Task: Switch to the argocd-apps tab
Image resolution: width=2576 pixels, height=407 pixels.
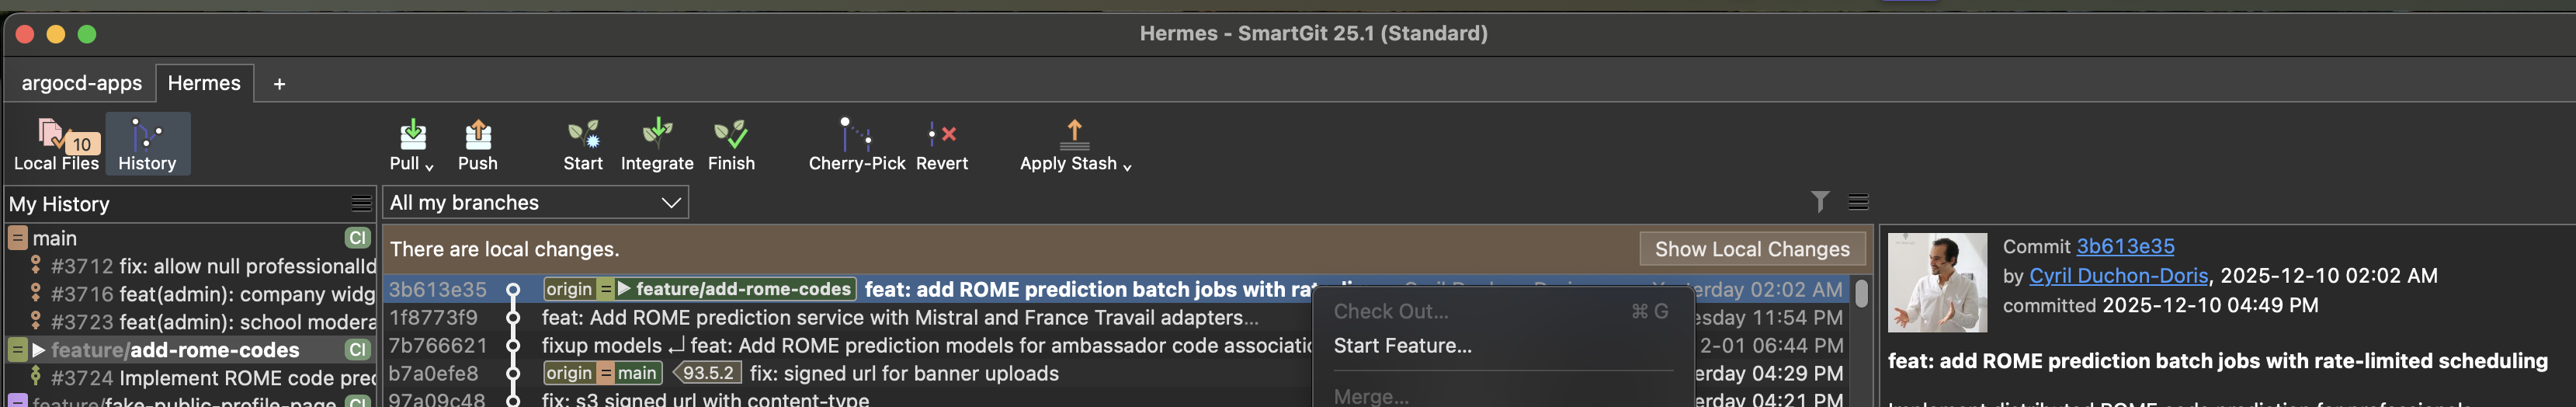Action: click(82, 83)
